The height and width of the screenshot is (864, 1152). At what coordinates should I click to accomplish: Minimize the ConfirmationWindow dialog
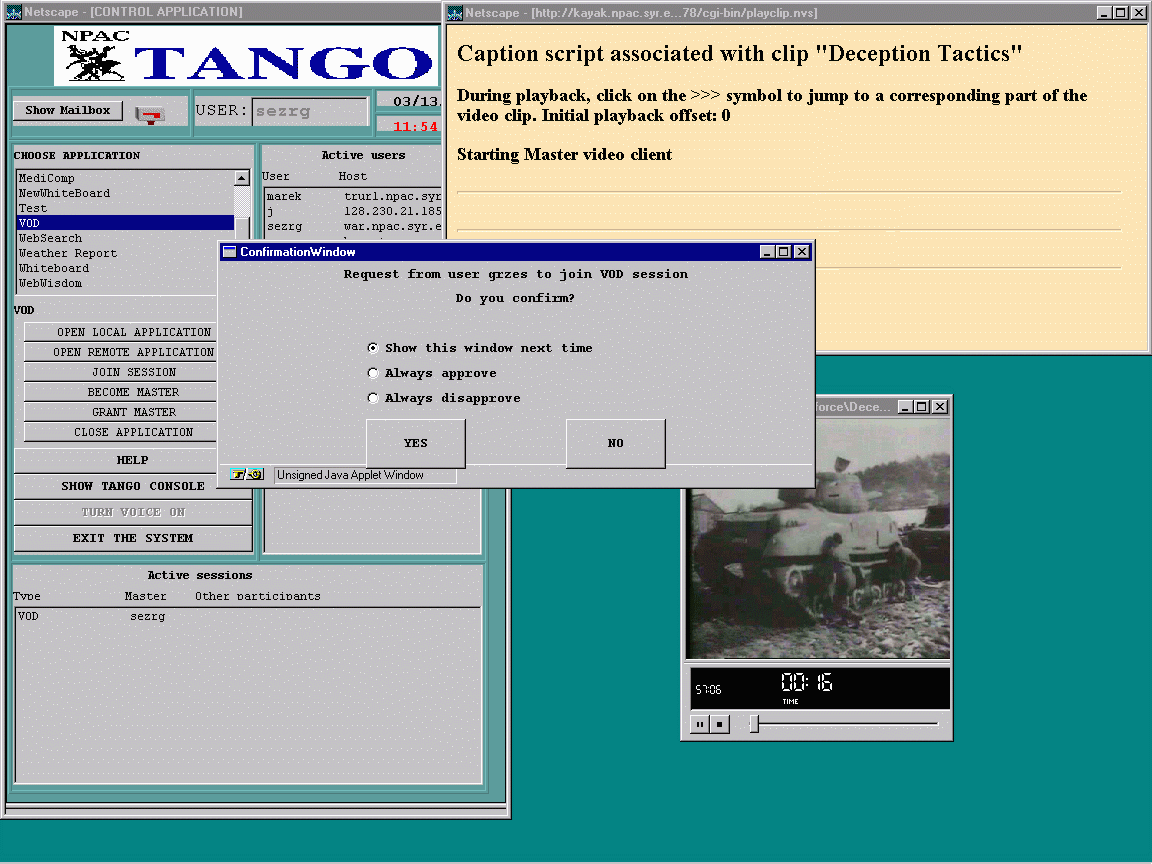(x=767, y=252)
